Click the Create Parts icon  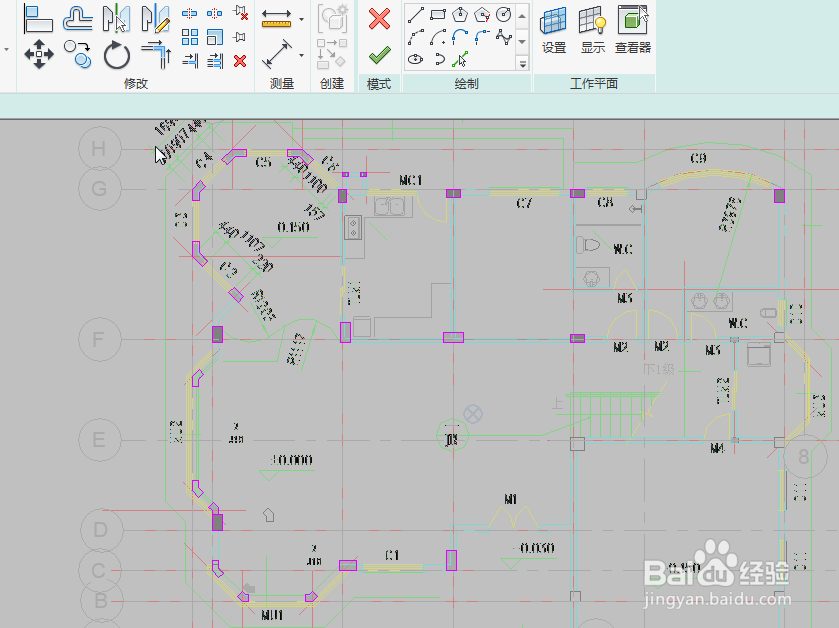(x=332, y=54)
